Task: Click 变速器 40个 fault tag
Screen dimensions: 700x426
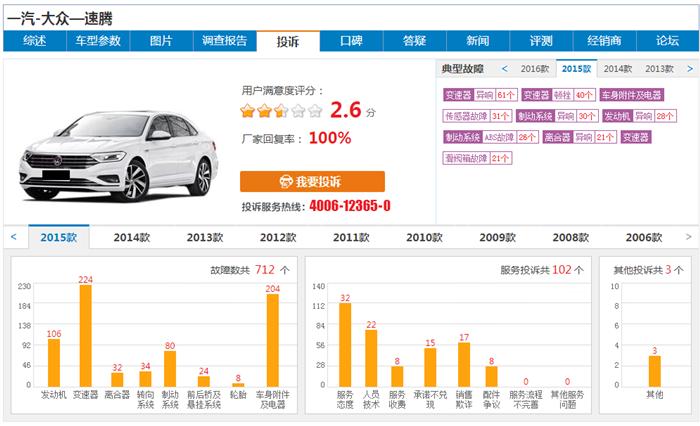Action: point(558,95)
